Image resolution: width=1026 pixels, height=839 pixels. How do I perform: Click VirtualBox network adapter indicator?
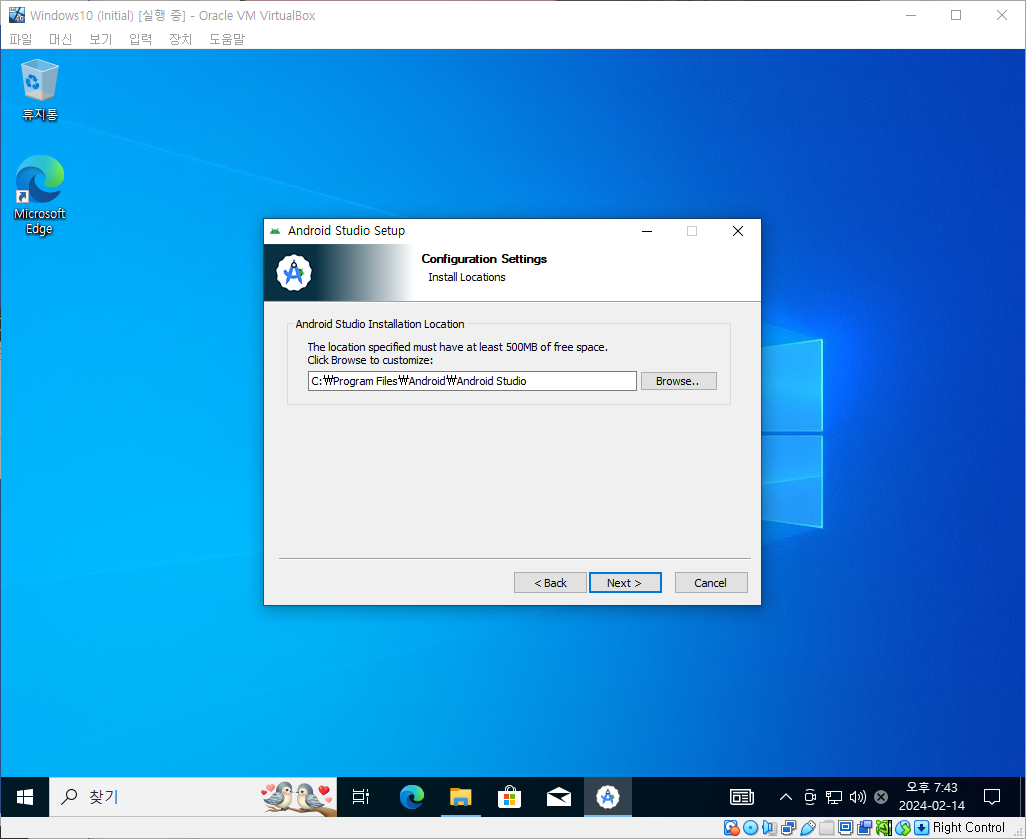tap(788, 828)
